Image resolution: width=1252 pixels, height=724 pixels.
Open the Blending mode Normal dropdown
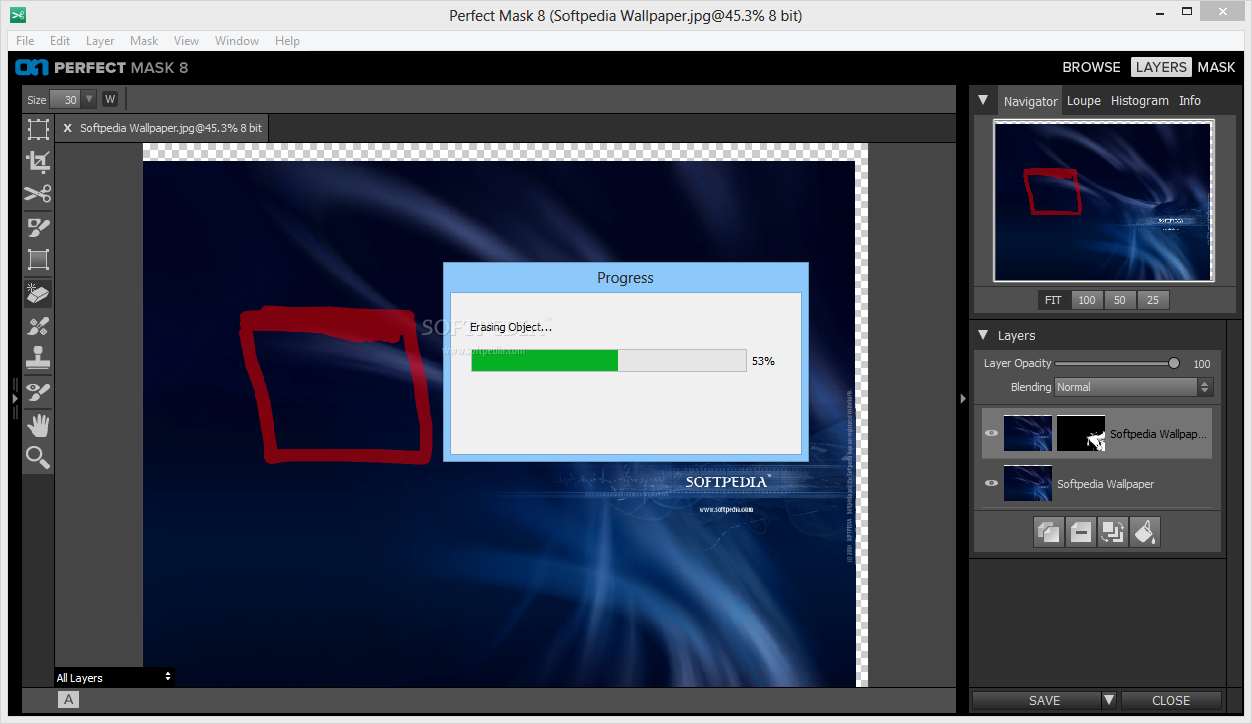tap(1133, 387)
